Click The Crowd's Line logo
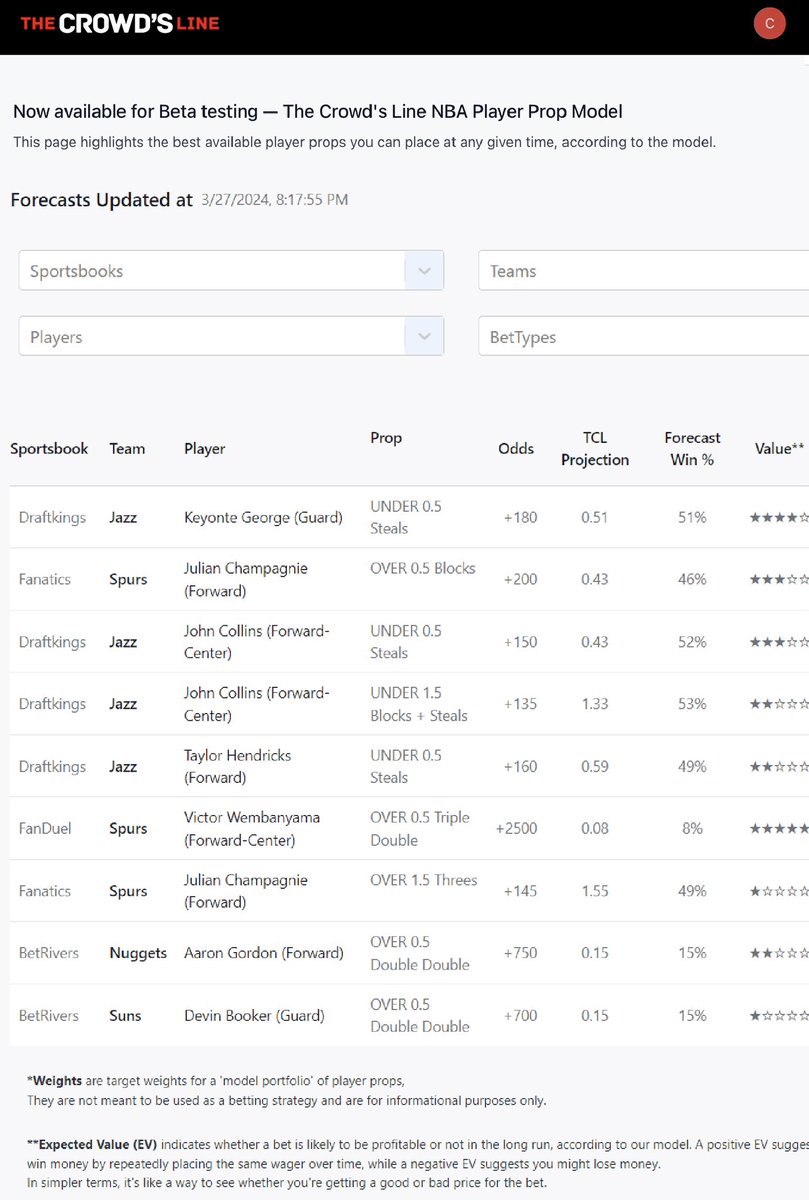Image resolution: width=809 pixels, height=1200 pixels. (x=119, y=23)
